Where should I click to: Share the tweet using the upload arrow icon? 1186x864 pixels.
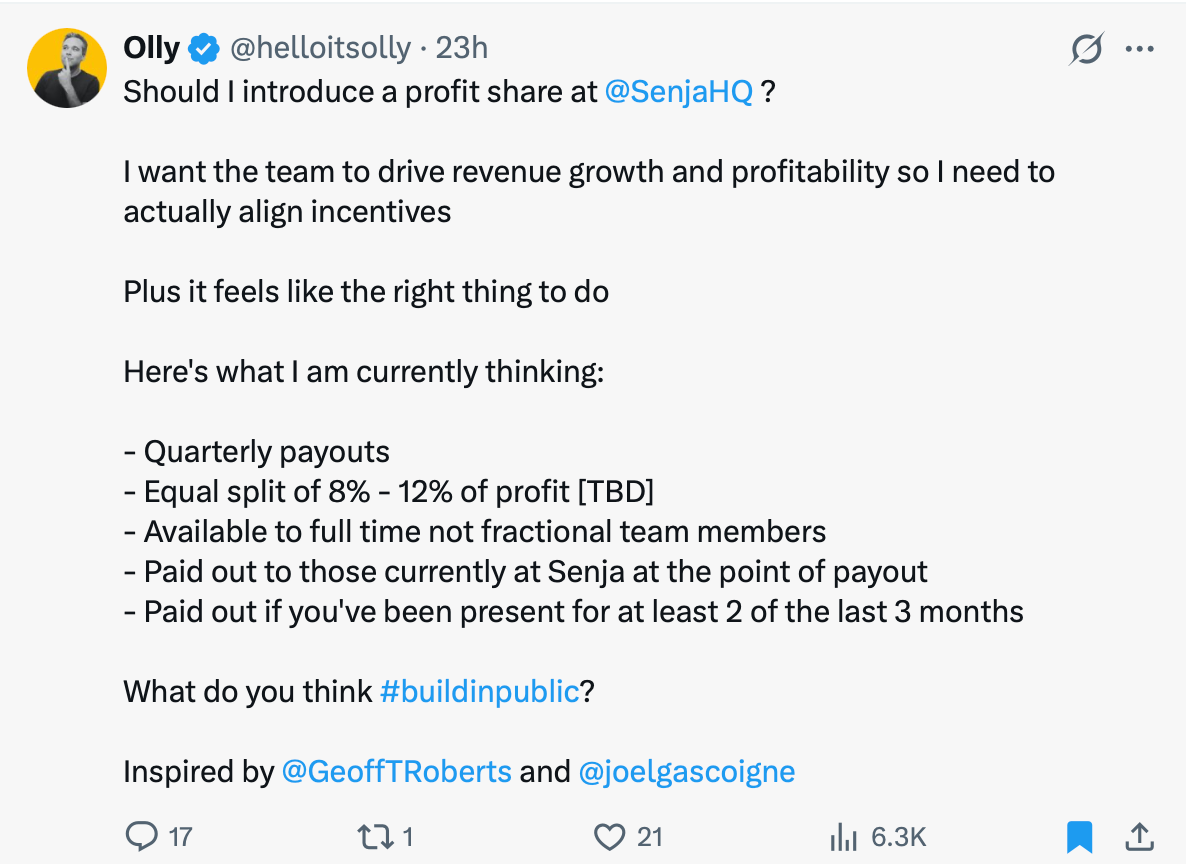(1137, 836)
